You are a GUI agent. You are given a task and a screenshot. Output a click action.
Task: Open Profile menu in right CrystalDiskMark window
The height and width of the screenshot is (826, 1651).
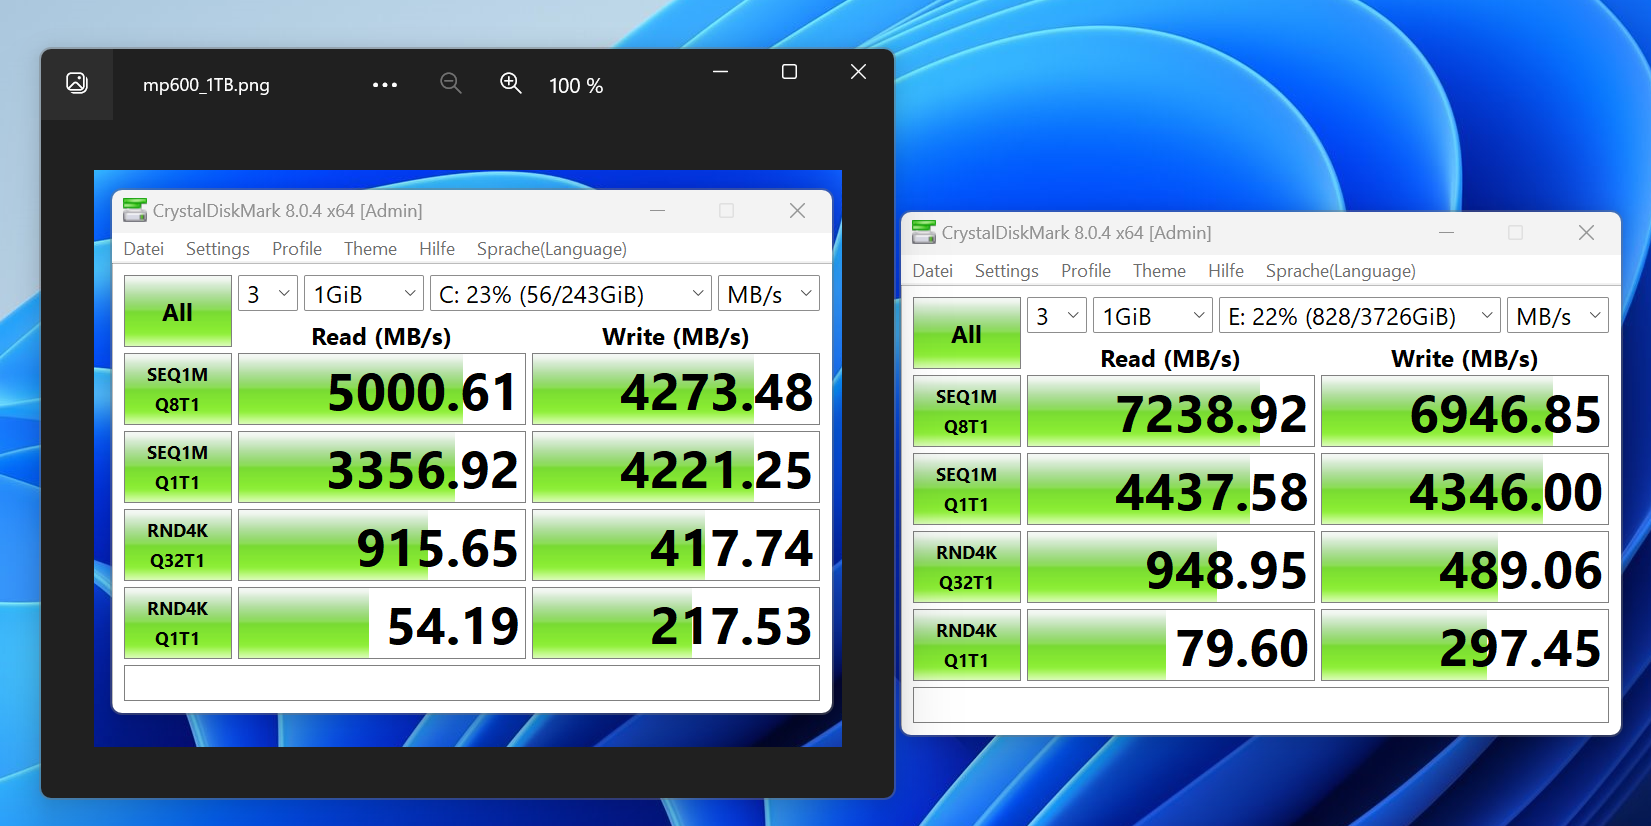(x=1086, y=271)
